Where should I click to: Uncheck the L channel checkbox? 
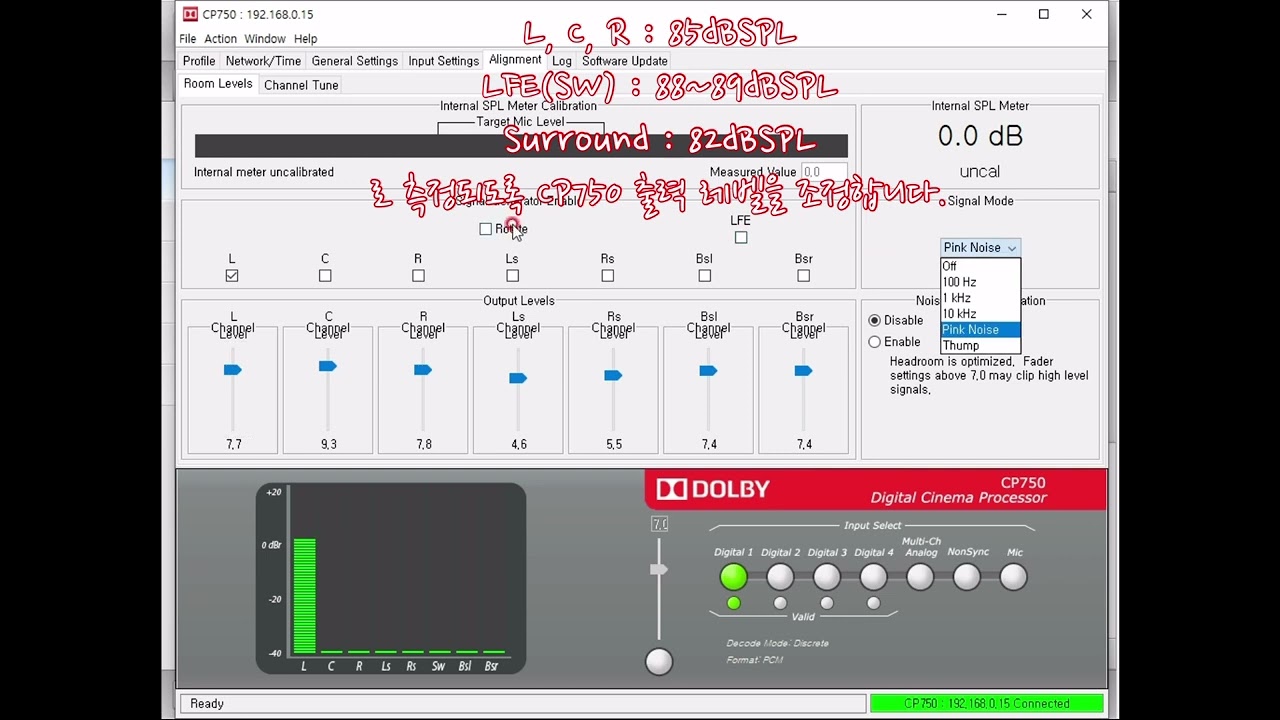(x=232, y=276)
